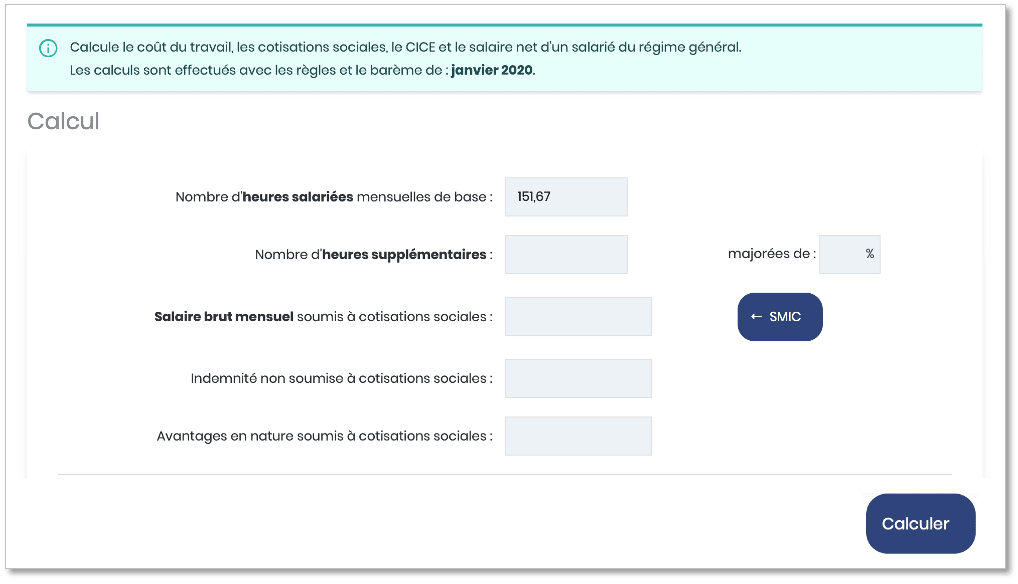Click the info circle icon in banner
The height and width of the screenshot is (584, 1018).
click(48, 48)
